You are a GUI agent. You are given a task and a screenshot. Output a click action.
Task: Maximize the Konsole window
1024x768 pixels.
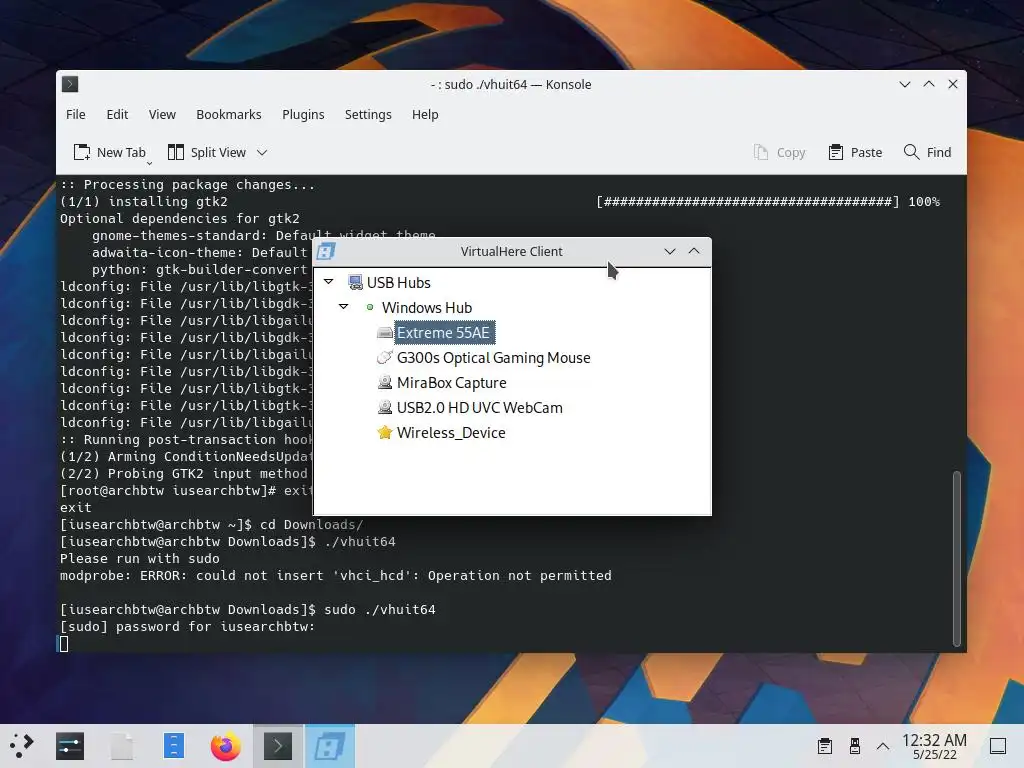pos(929,84)
